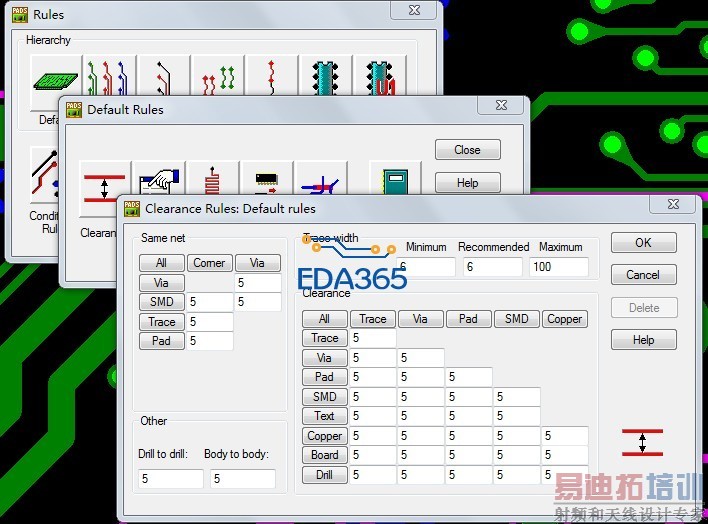
Task: Click Maximum trace width field
Action: (x=559, y=267)
